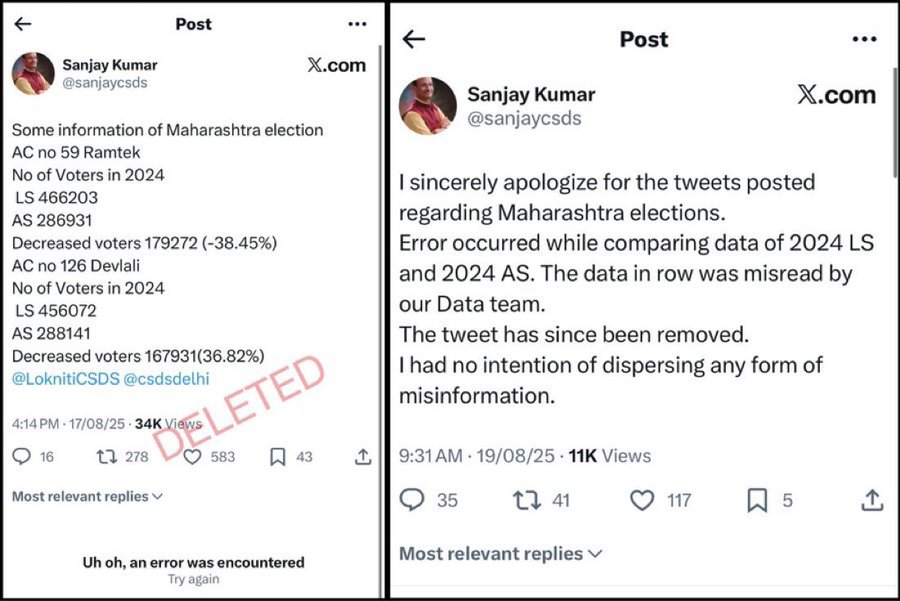The width and height of the screenshot is (900, 601).
Task: Go back using right post's back arrow
Action: (414, 39)
